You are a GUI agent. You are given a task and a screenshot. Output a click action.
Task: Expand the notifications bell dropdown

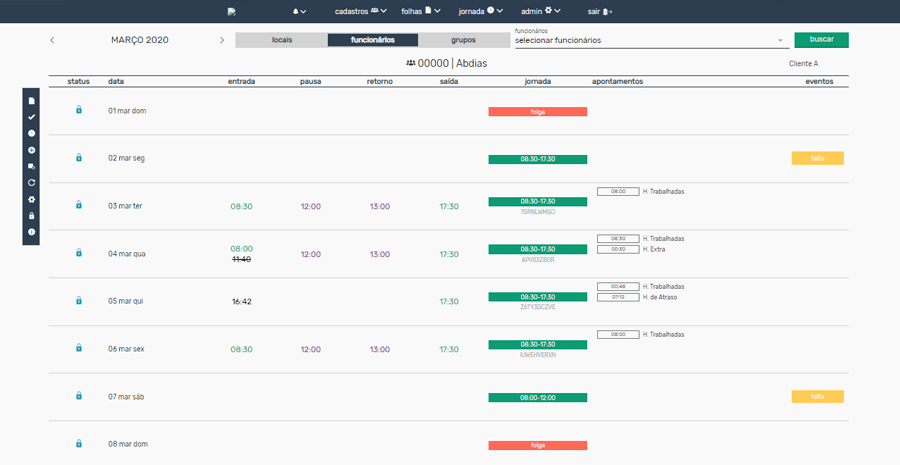click(299, 11)
